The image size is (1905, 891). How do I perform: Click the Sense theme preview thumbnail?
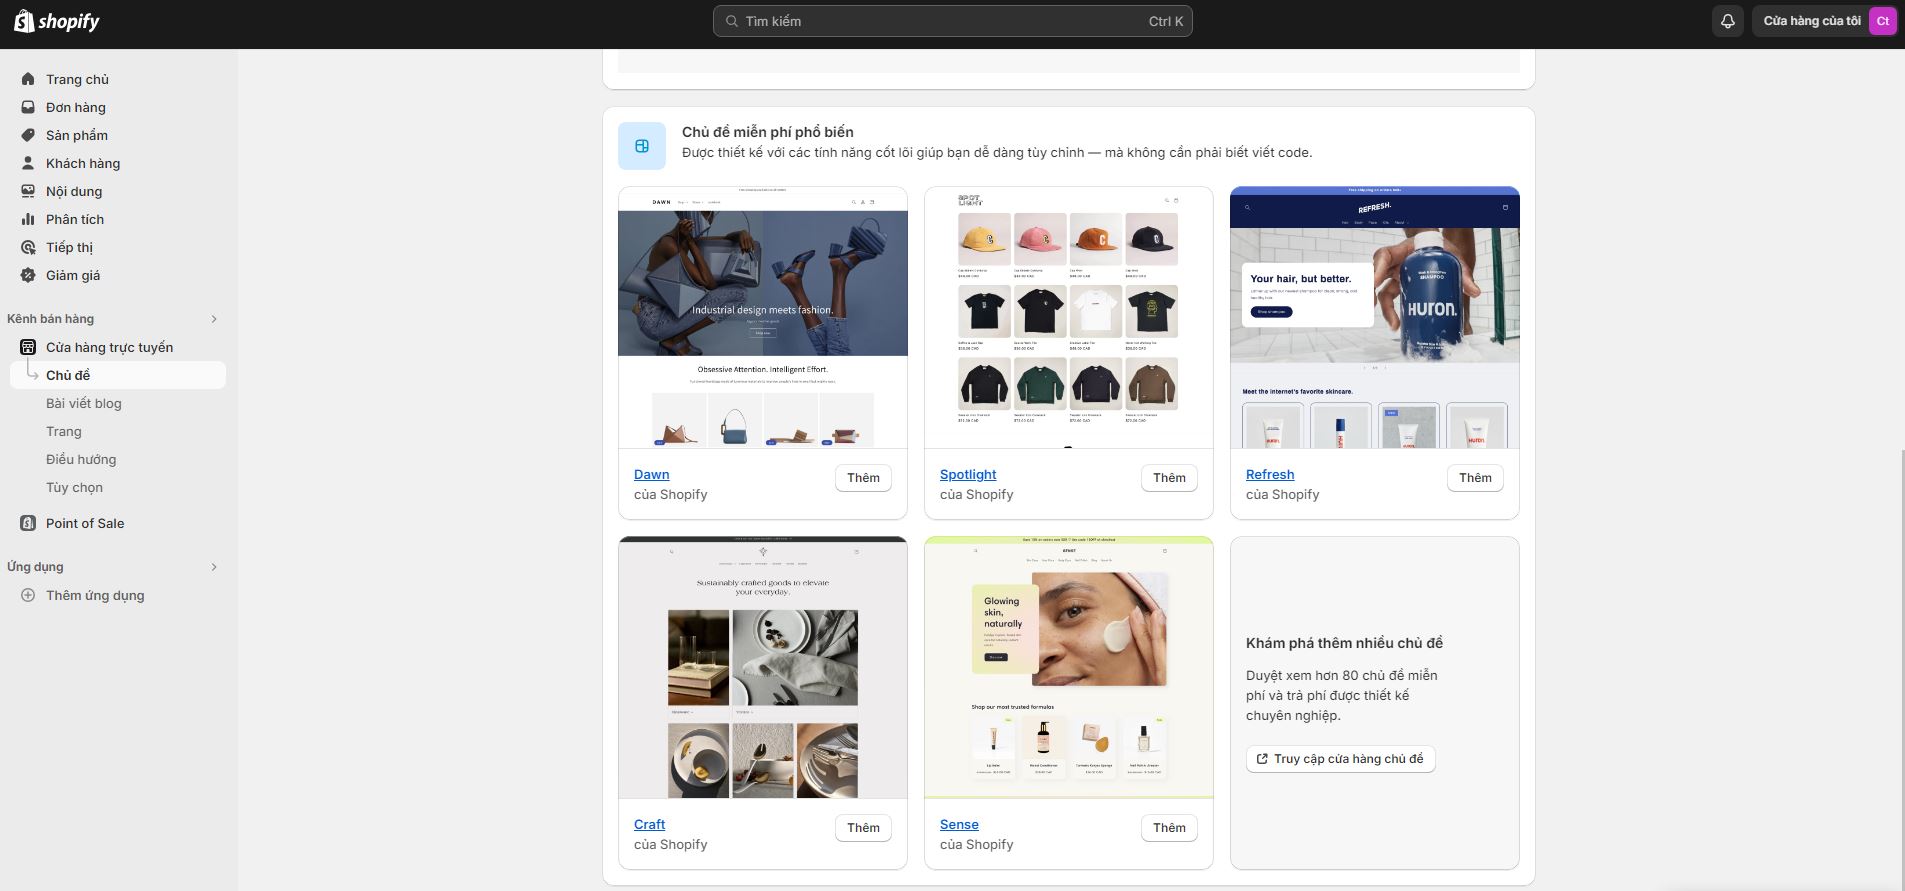[1068, 667]
